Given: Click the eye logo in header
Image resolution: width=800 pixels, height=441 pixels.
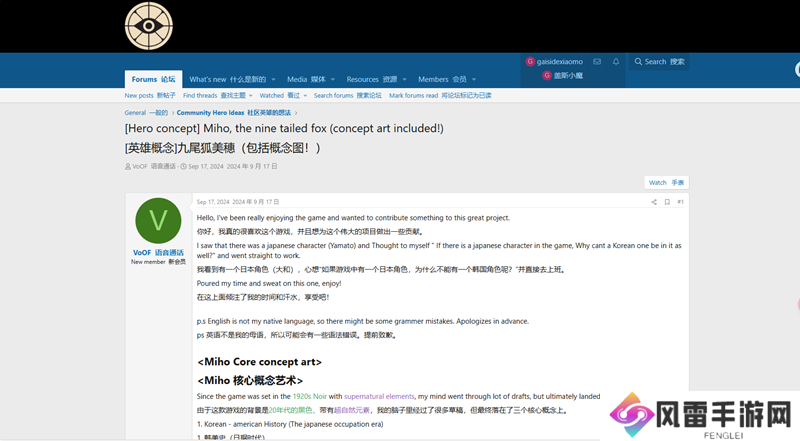Looking at the screenshot, I should click(148, 26).
